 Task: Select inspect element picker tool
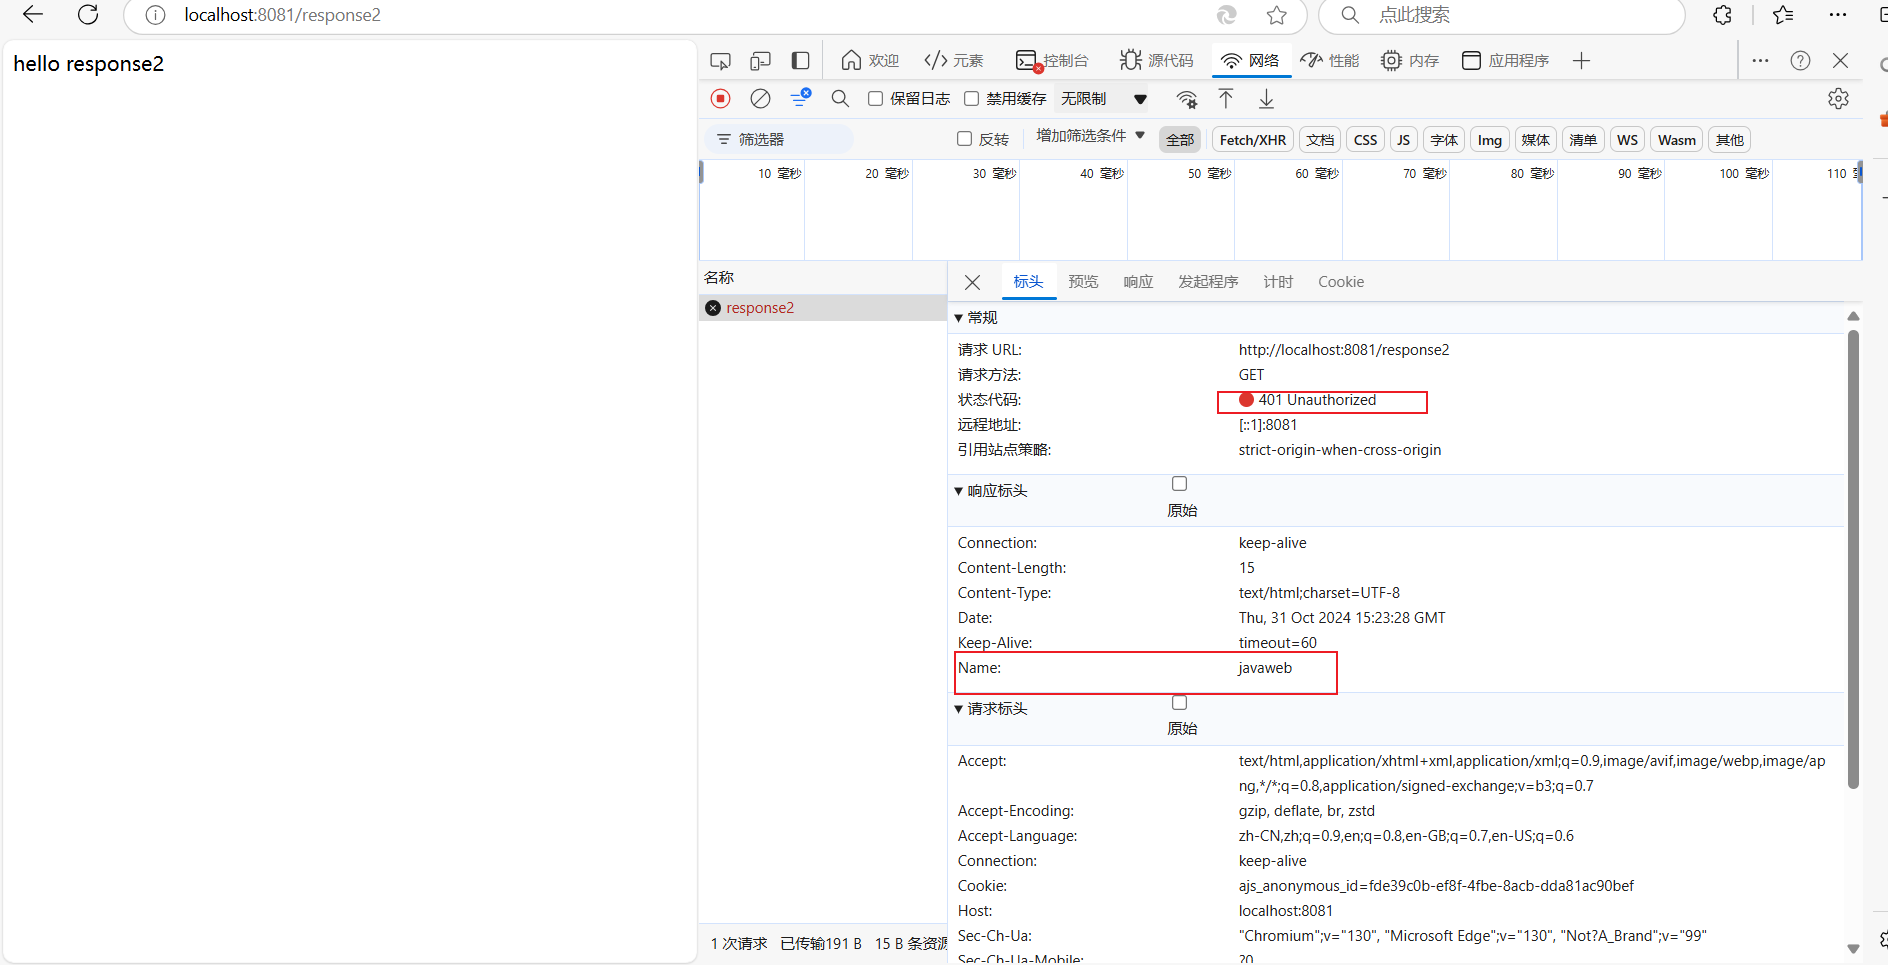coord(720,61)
